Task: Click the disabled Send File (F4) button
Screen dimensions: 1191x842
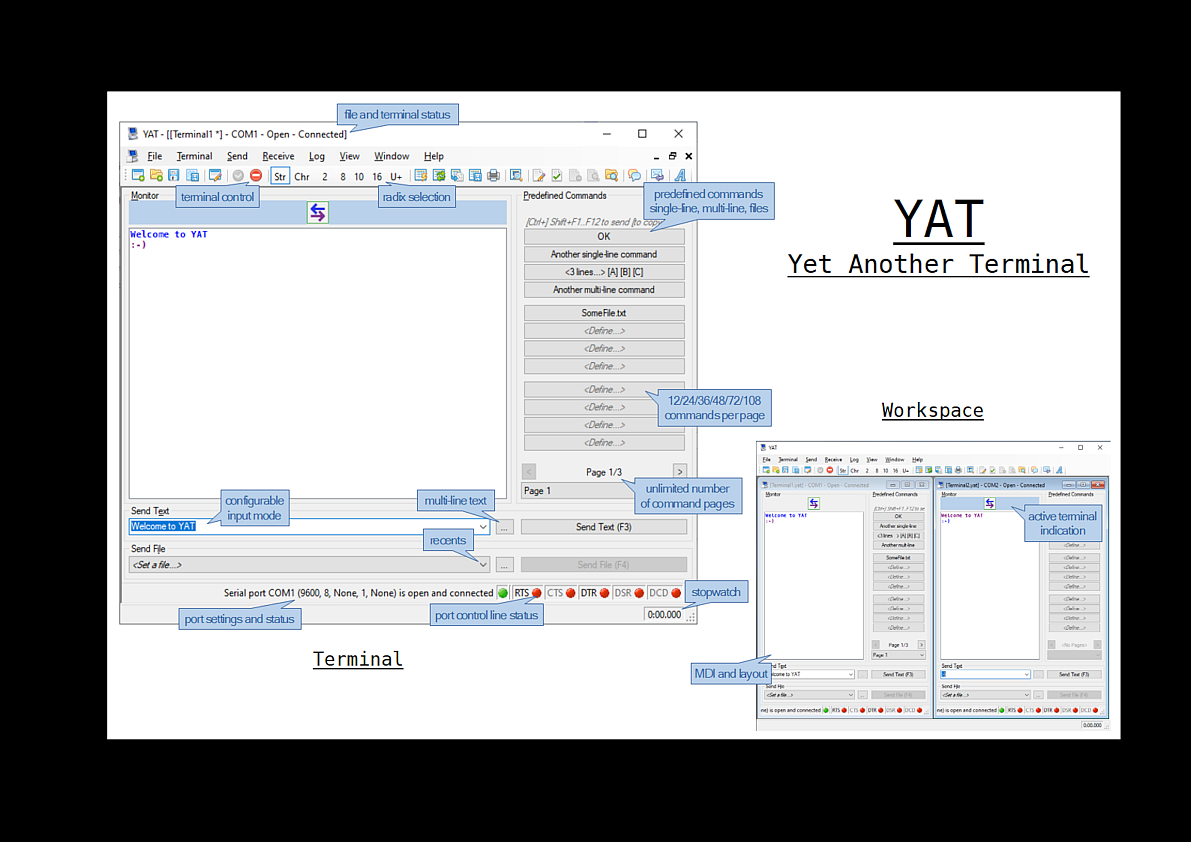Action: (604, 565)
